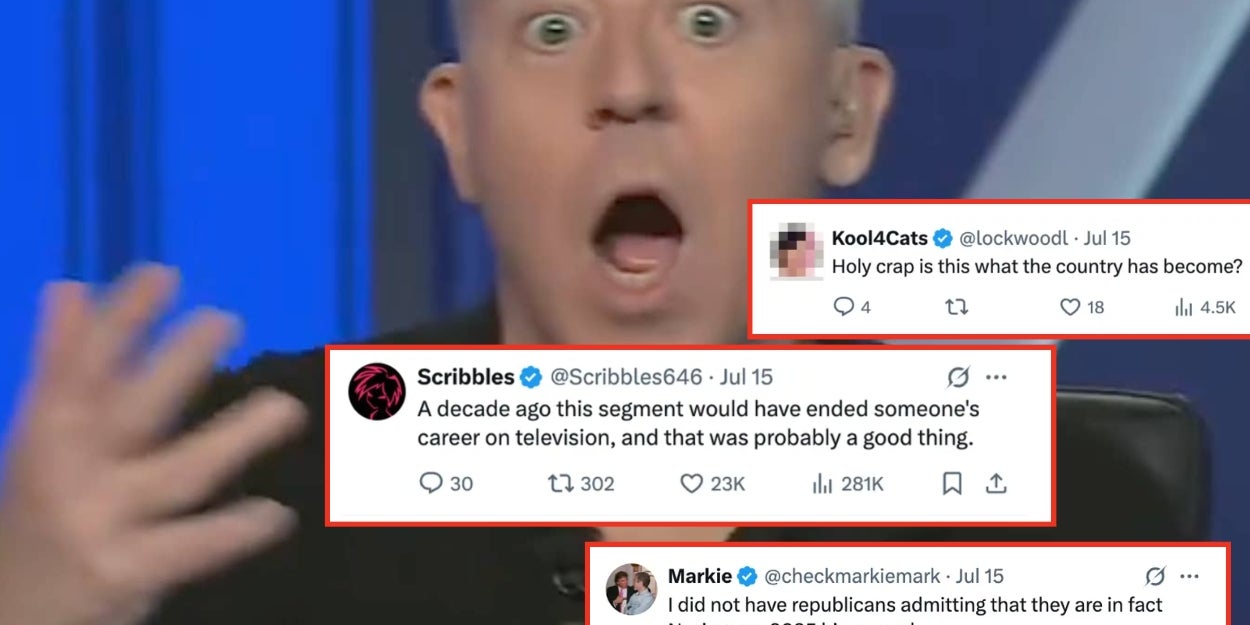Open the @Scribbles646 handle link
The image size is (1250, 625).
click(627, 377)
